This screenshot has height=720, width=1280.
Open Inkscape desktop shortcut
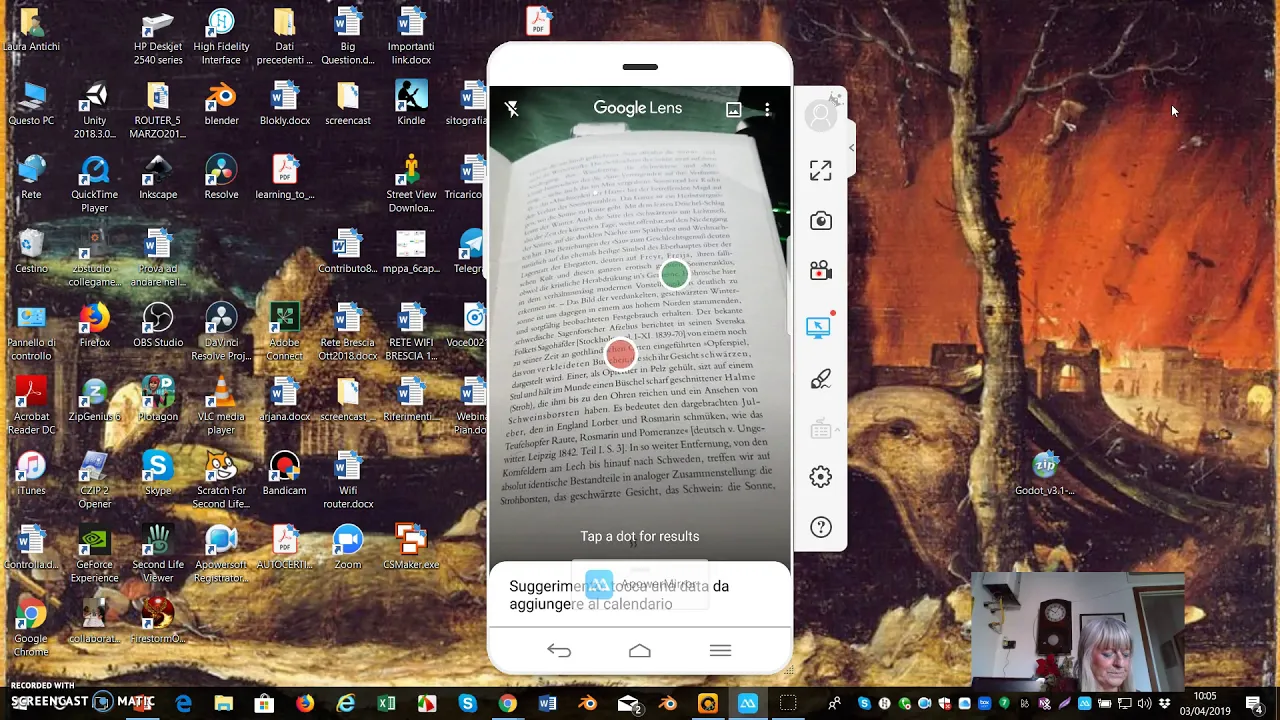pos(158,178)
